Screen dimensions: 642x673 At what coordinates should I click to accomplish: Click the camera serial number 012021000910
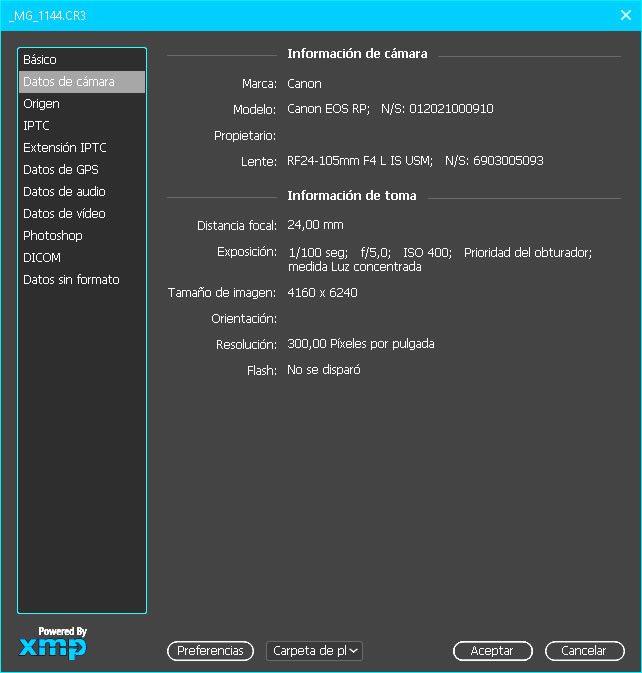pyautogui.click(x=451, y=109)
